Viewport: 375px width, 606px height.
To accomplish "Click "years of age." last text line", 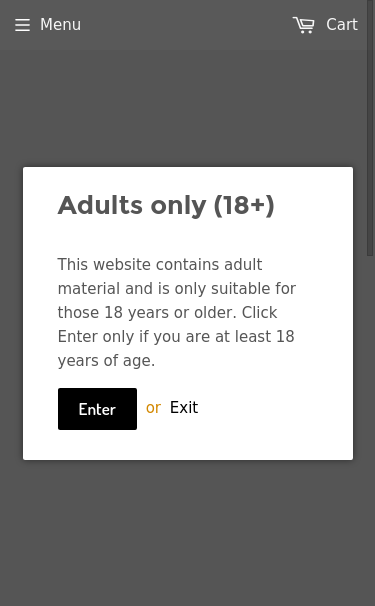I will (x=106, y=361).
